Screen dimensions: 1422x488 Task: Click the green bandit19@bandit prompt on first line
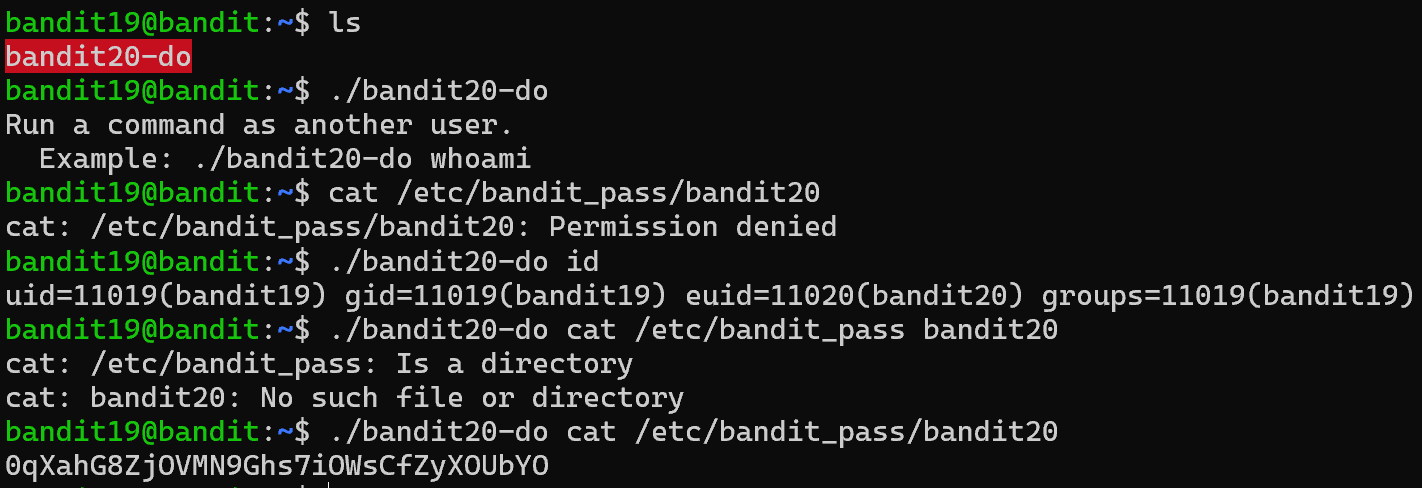point(132,23)
